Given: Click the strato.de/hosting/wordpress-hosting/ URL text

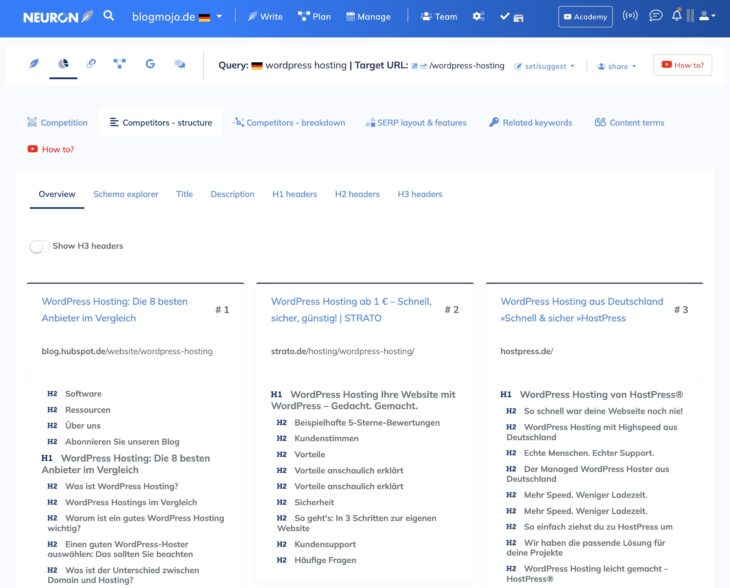Looking at the screenshot, I should point(343,351).
